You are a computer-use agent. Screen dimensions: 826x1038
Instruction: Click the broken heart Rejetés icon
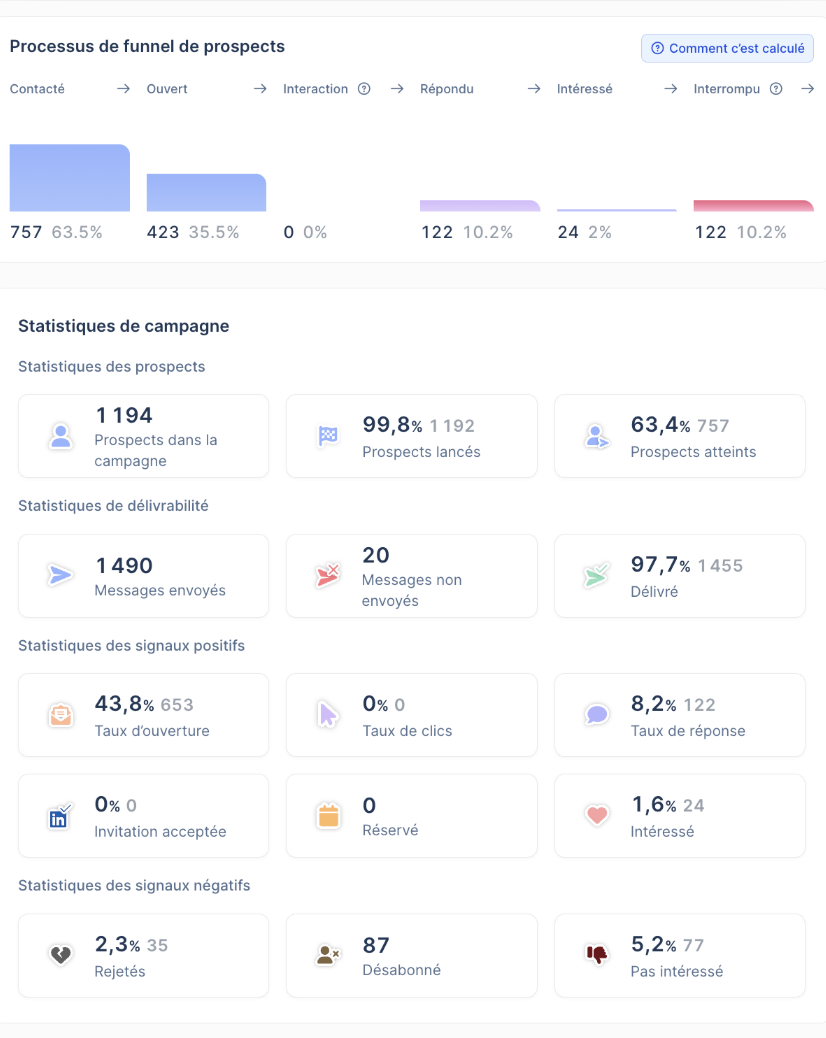click(61, 955)
